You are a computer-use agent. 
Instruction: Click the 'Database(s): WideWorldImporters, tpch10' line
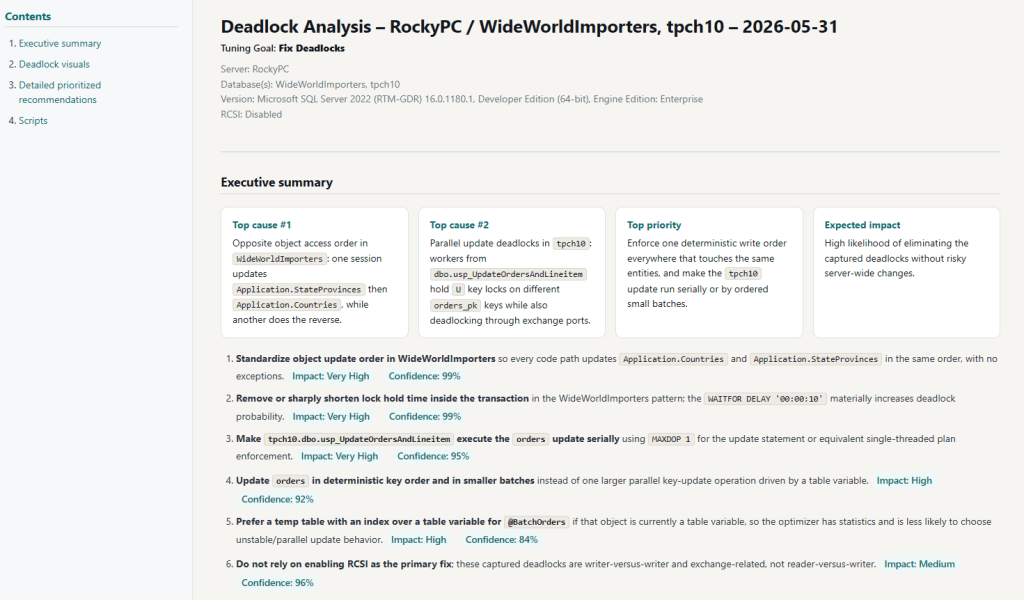click(310, 84)
